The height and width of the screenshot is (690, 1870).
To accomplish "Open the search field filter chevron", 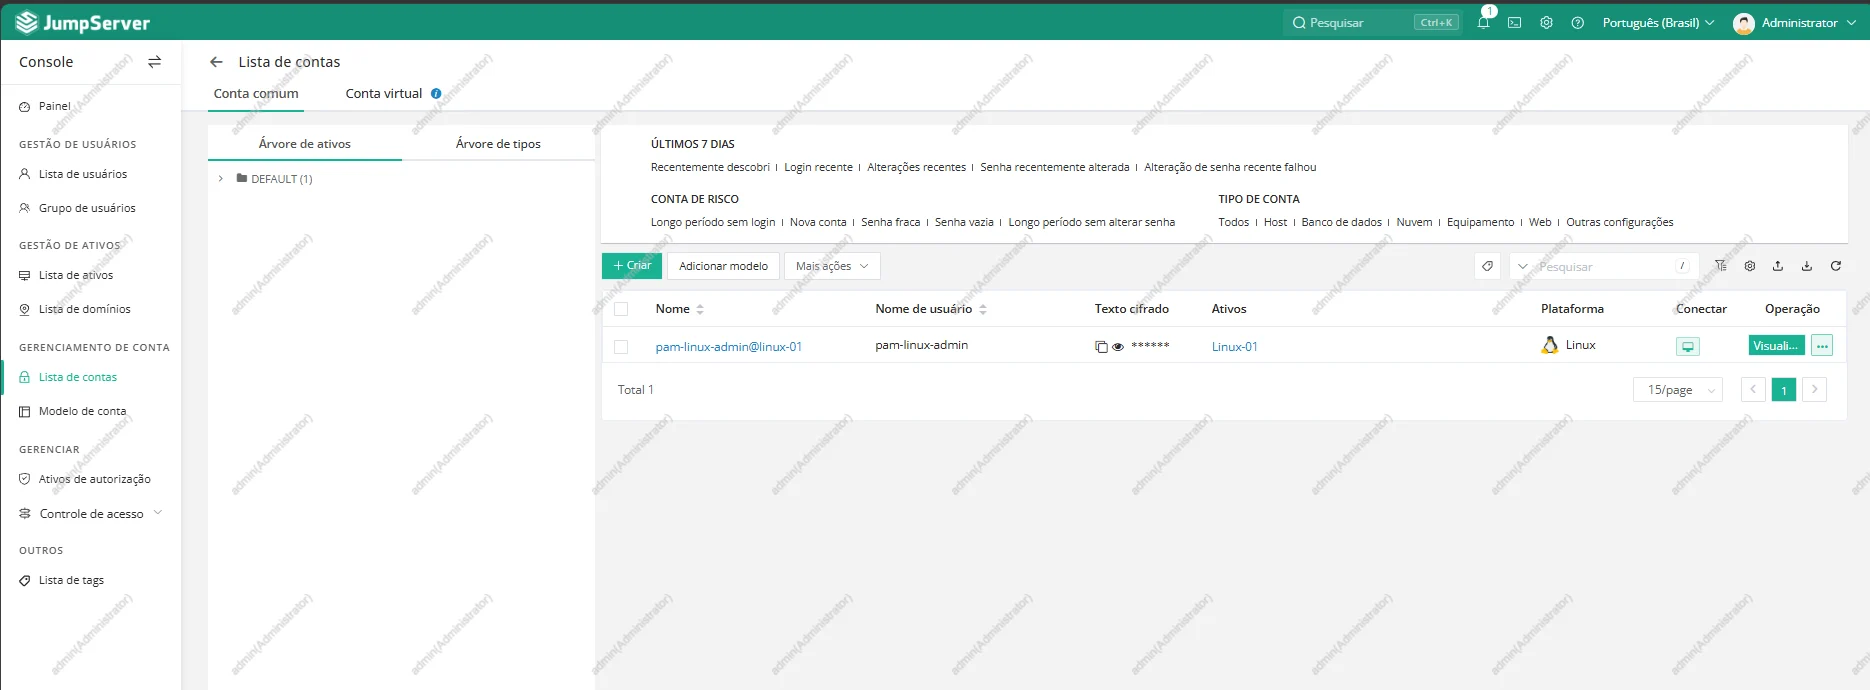I will (x=1523, y=267).
